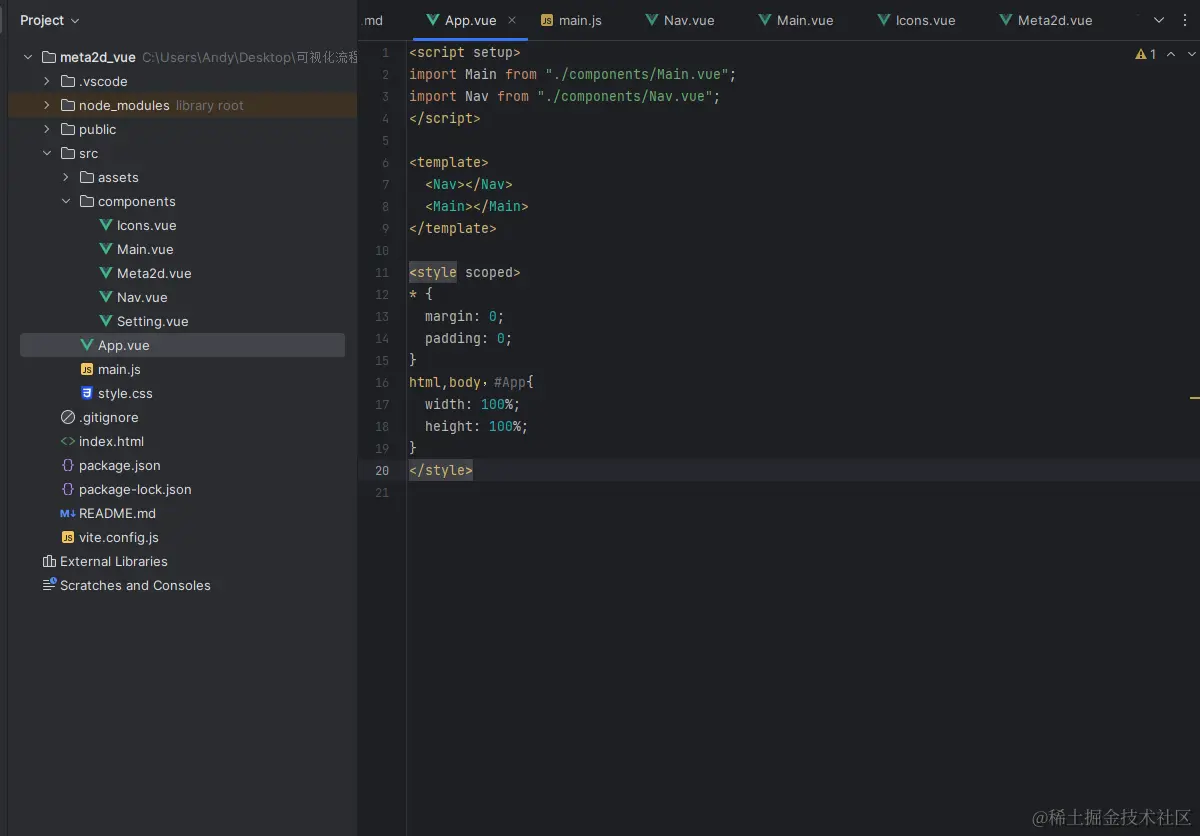Open package.json from the file tree
The width and height of the screenshot is (1200, 836).
point(119,465)
